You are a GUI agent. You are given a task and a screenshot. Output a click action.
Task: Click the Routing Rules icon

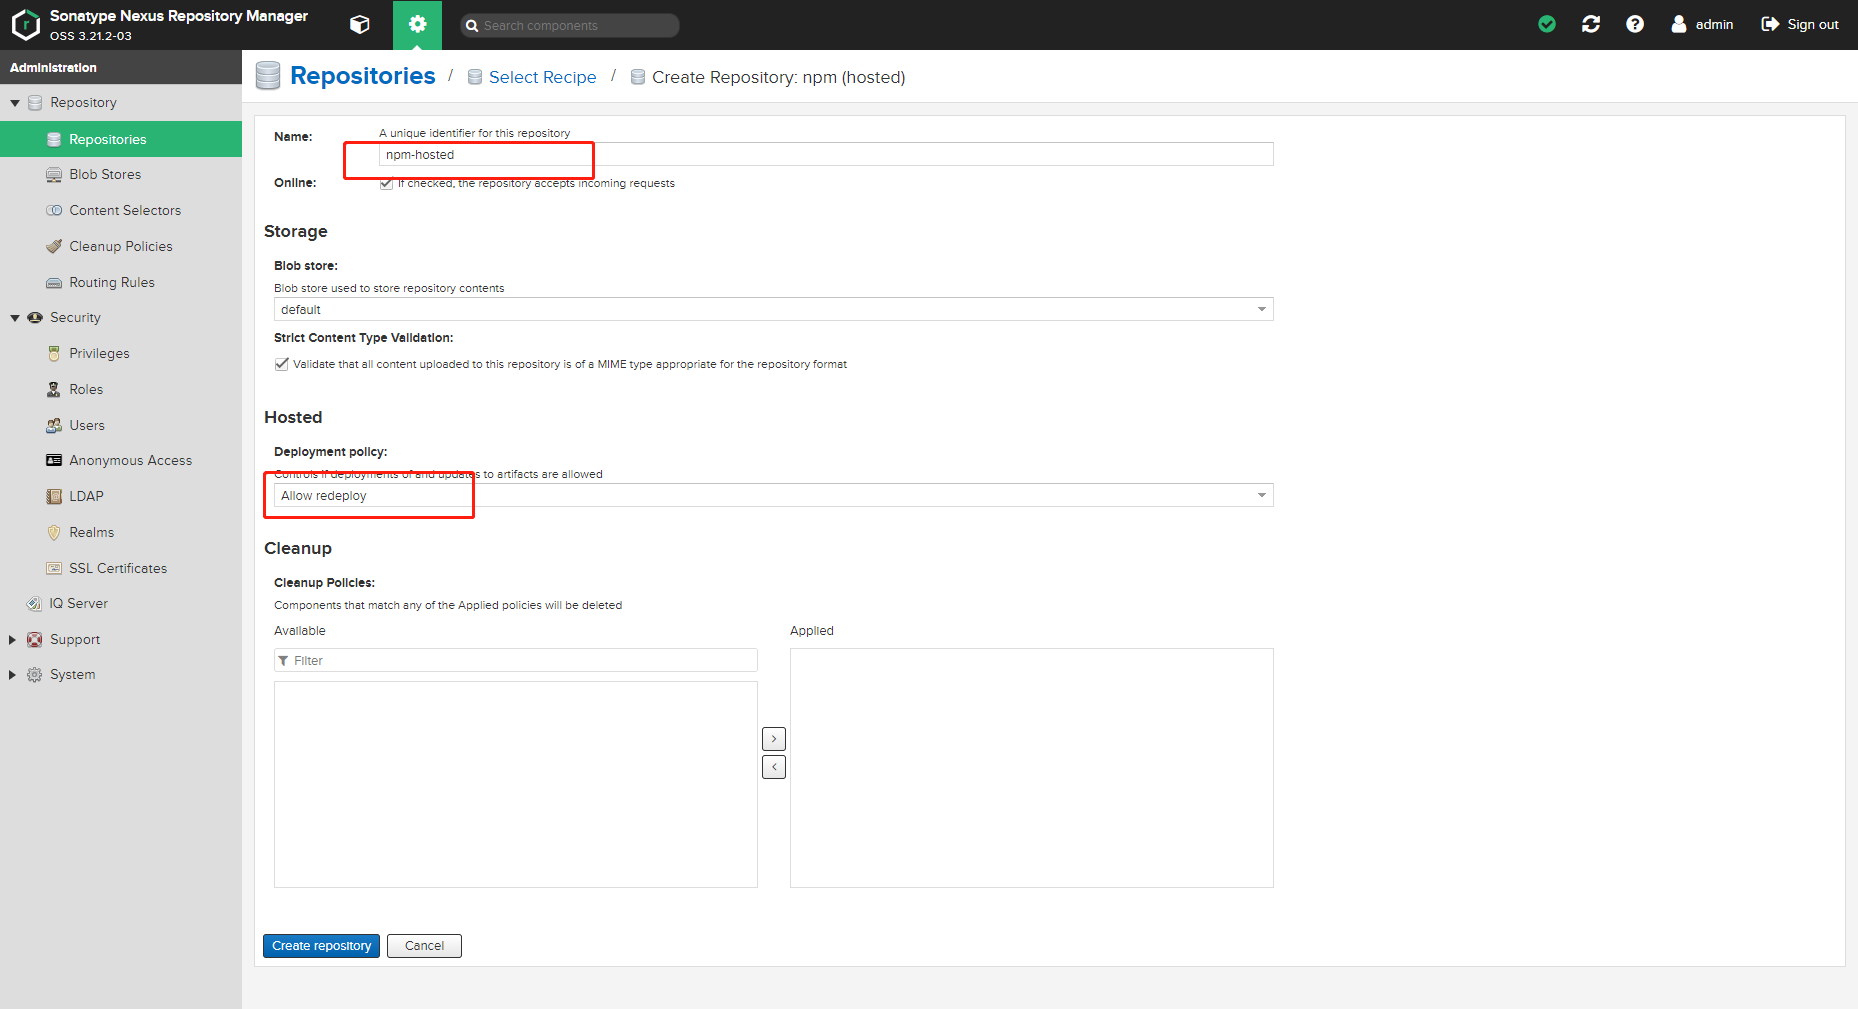(54, 283)
